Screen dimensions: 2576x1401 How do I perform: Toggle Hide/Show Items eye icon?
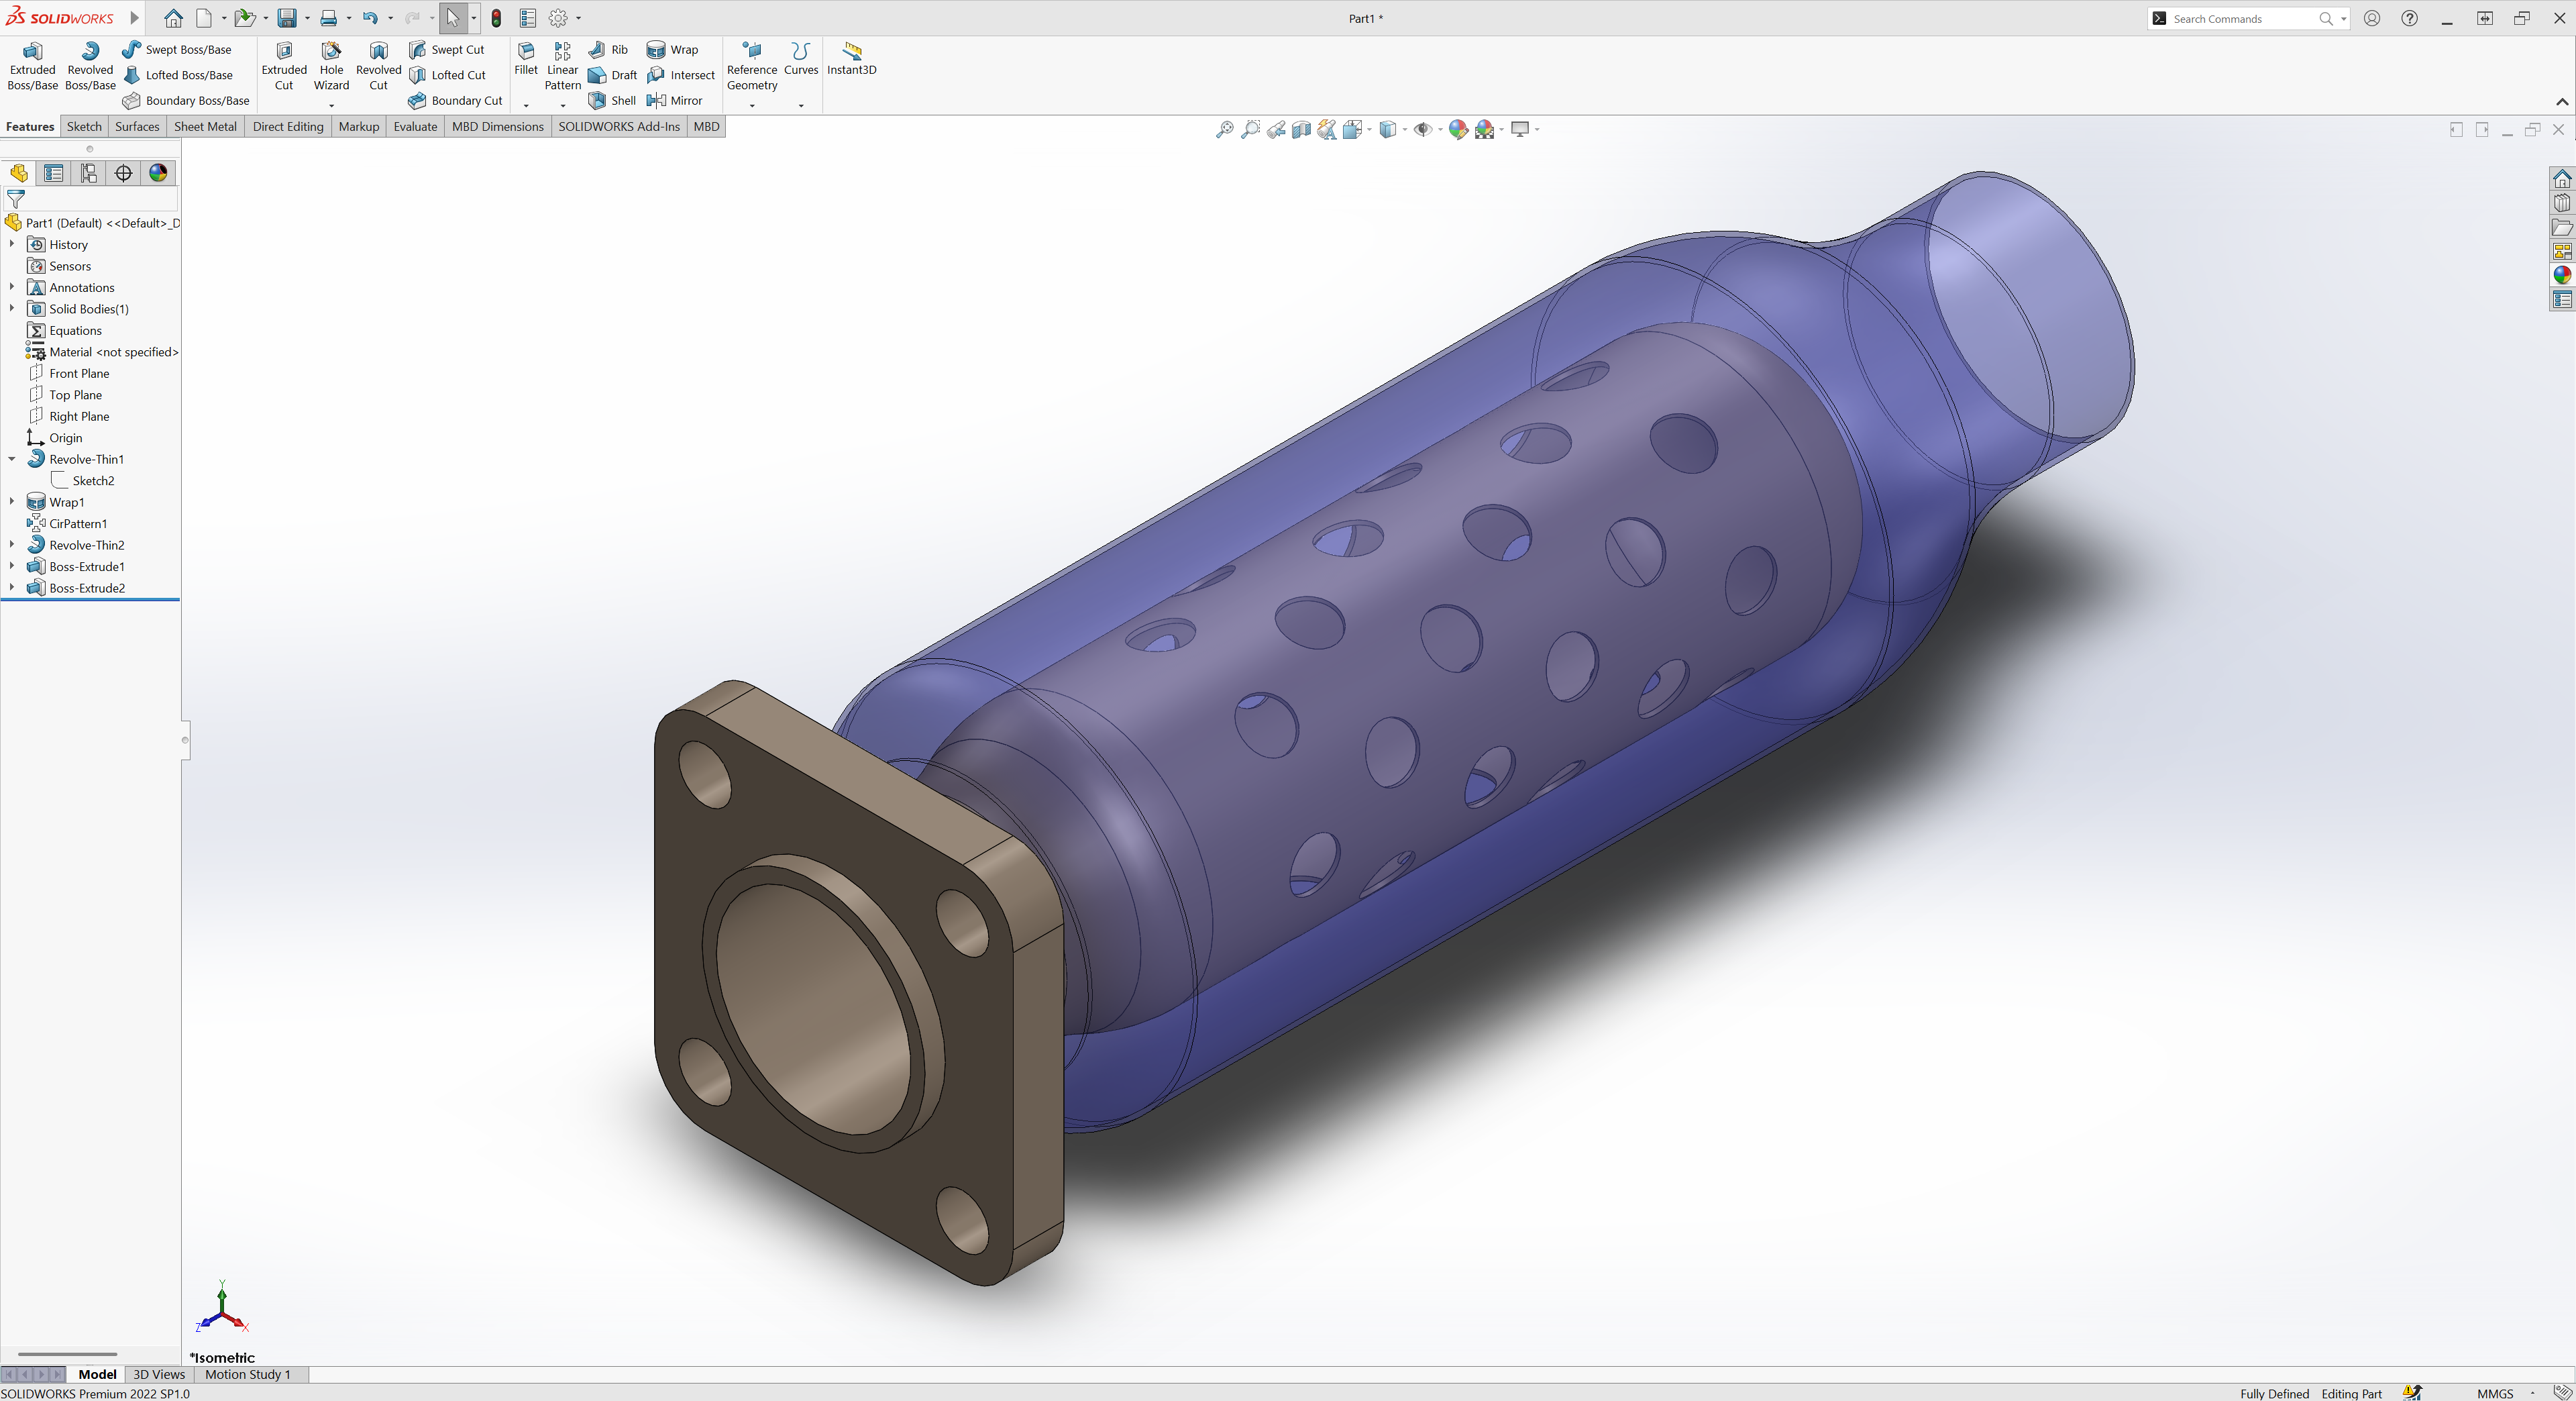pyautogui.click(x=1422, y=129)
